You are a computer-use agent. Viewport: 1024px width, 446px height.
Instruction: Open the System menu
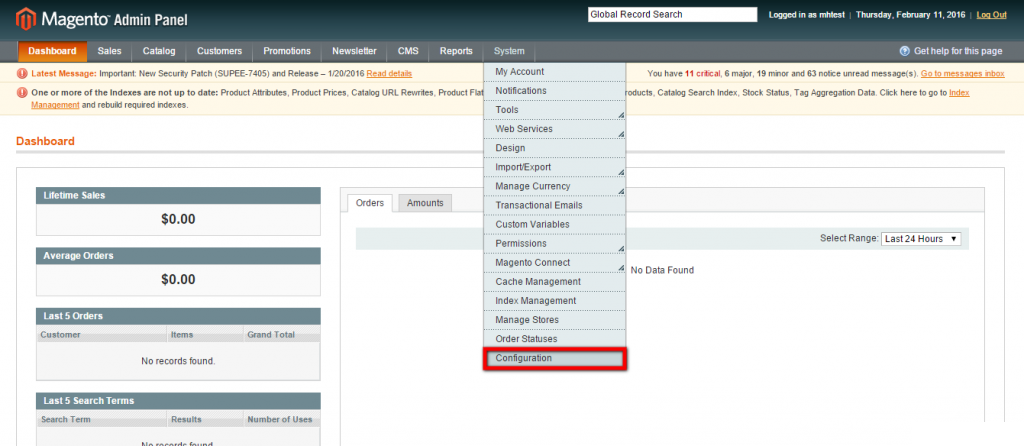click(x=509, y=51)
